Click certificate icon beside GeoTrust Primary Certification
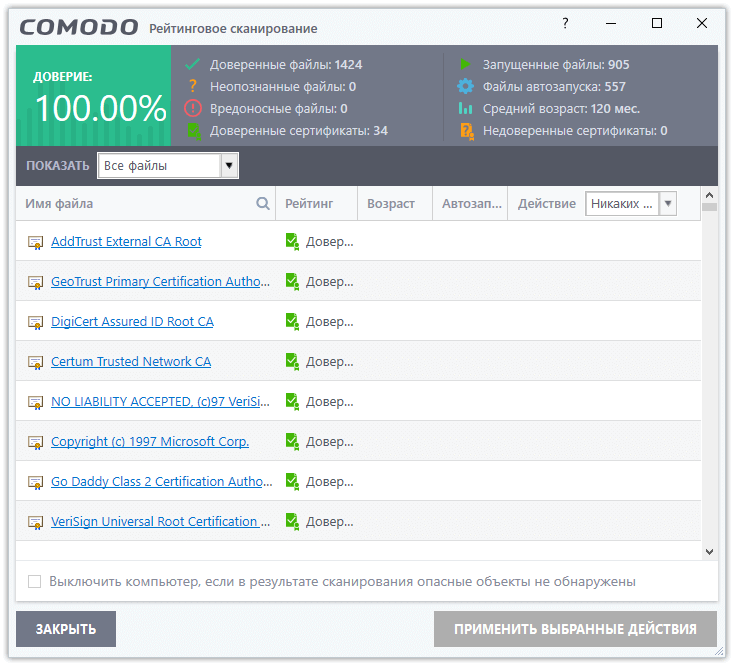 (36, 282)
